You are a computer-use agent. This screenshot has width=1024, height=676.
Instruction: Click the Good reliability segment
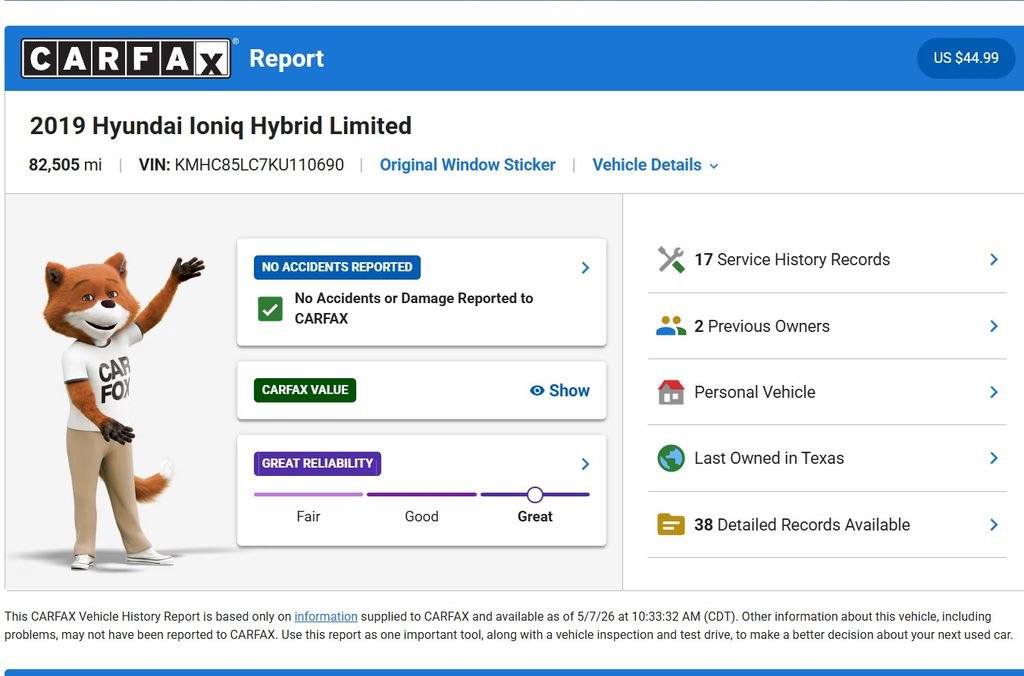tap(421, 494)
